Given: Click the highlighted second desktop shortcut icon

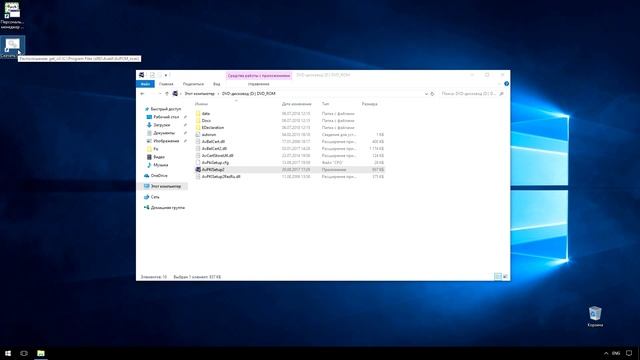Looking at the screenshot, I should coord(12,47).
